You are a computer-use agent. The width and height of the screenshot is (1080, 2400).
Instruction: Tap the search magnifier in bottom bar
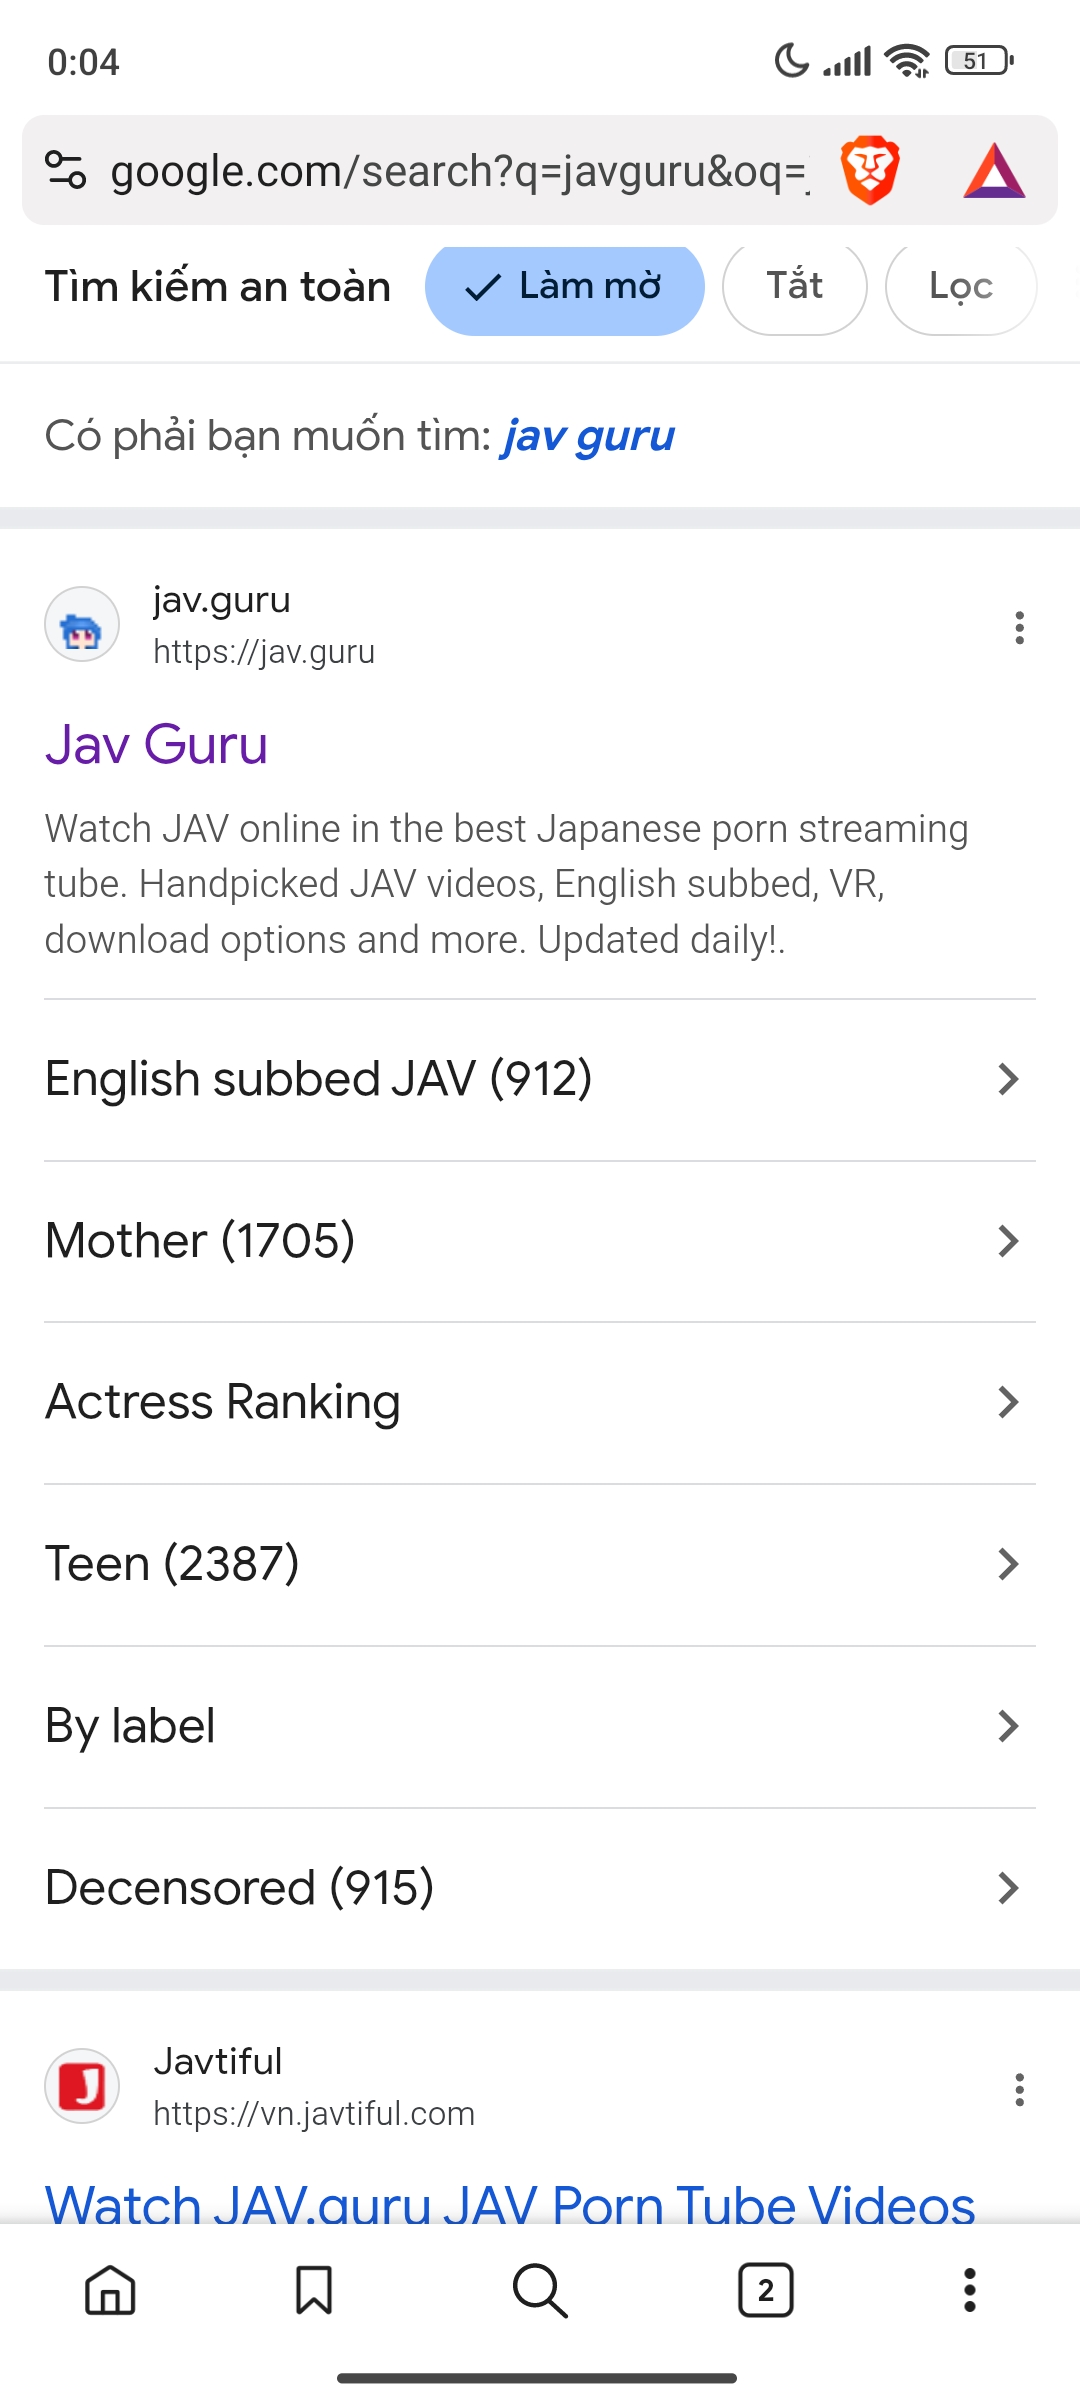tap(540, 2290)
